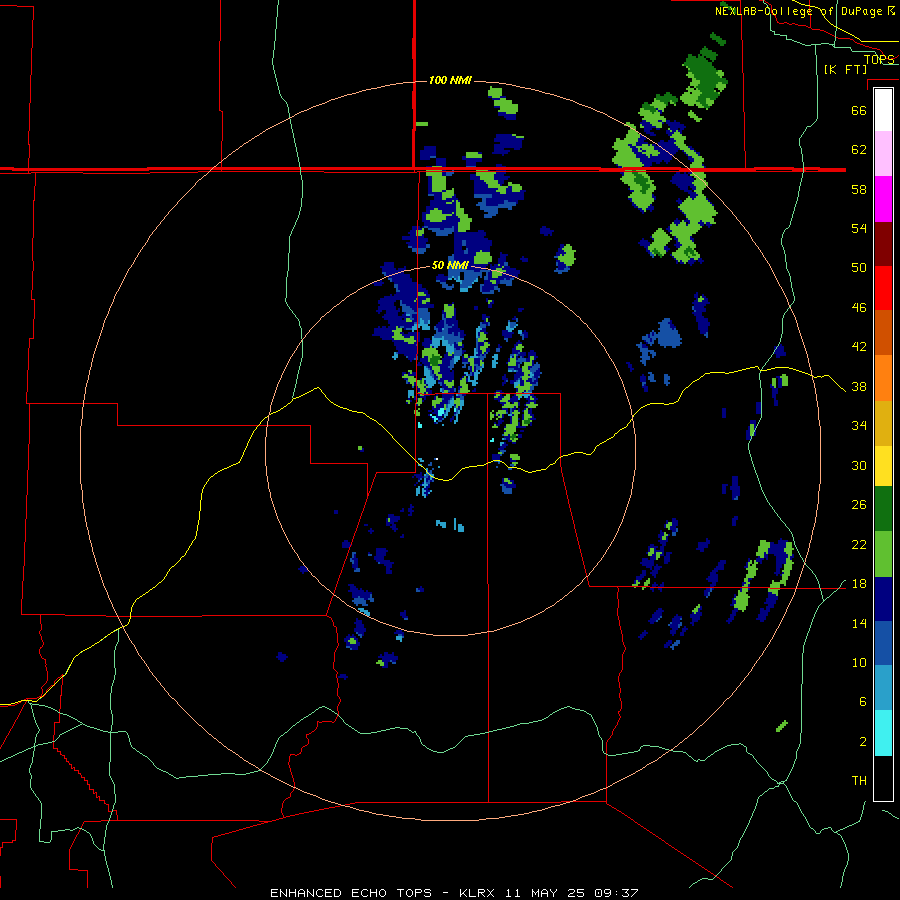
Task: Click the 6 value on legend
Action: click(863, 702)
